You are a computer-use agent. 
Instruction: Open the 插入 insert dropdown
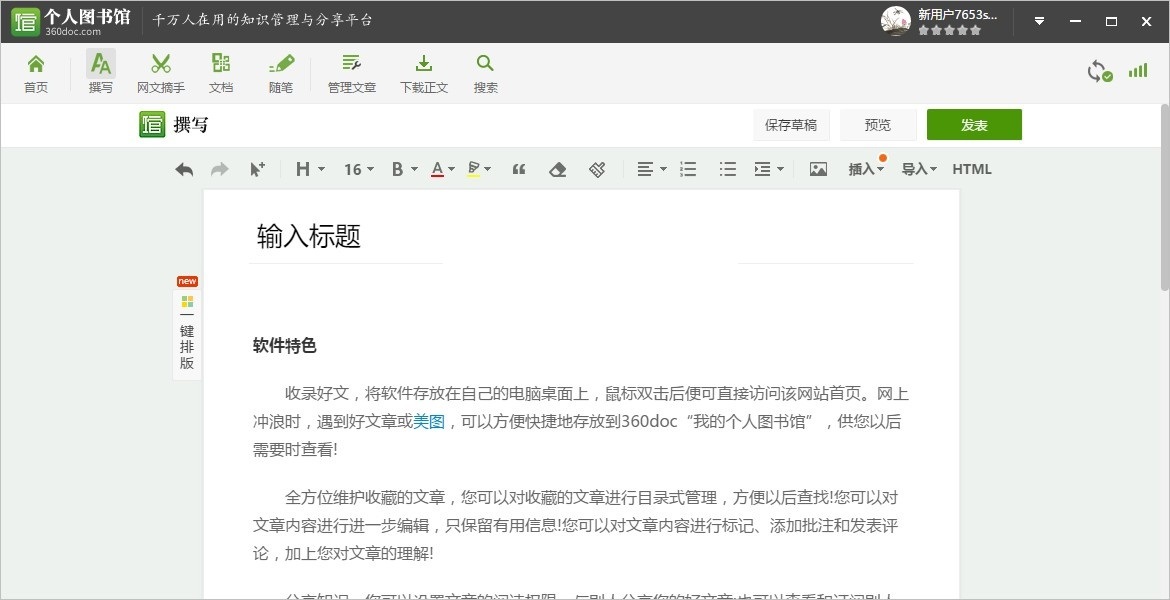click(x=864, y=169)
